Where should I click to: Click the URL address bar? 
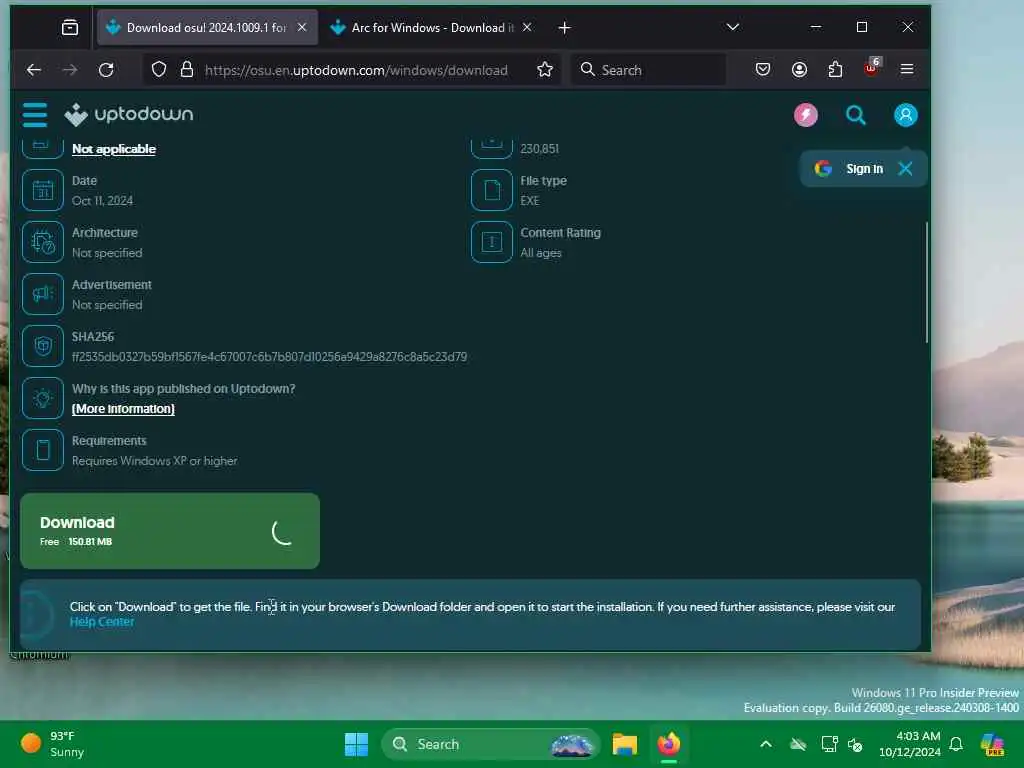pyautogui.click(x=356, y=70)
